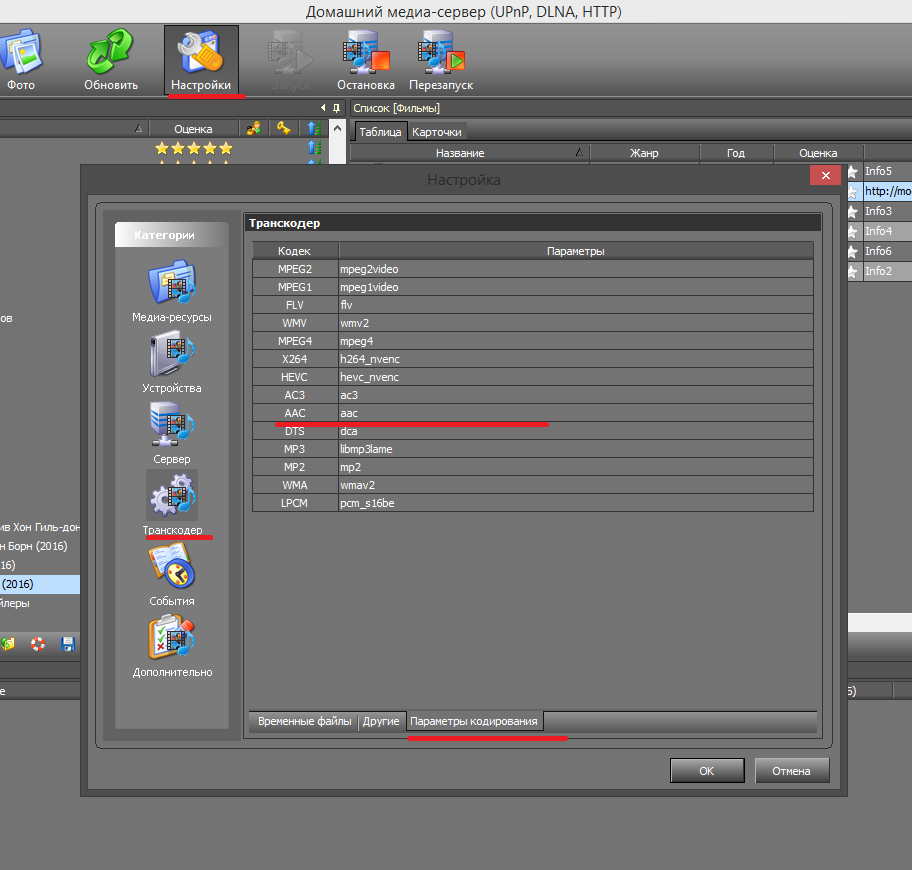This screenshot has height=870, width=912.
Task: Switch to Другие tab
Action: pos(381,721)
